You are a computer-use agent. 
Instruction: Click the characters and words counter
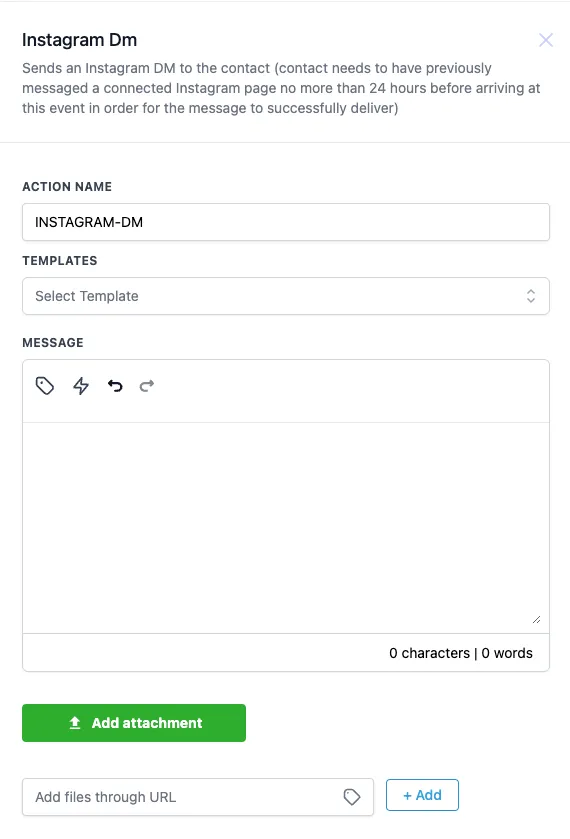(461, 653)
